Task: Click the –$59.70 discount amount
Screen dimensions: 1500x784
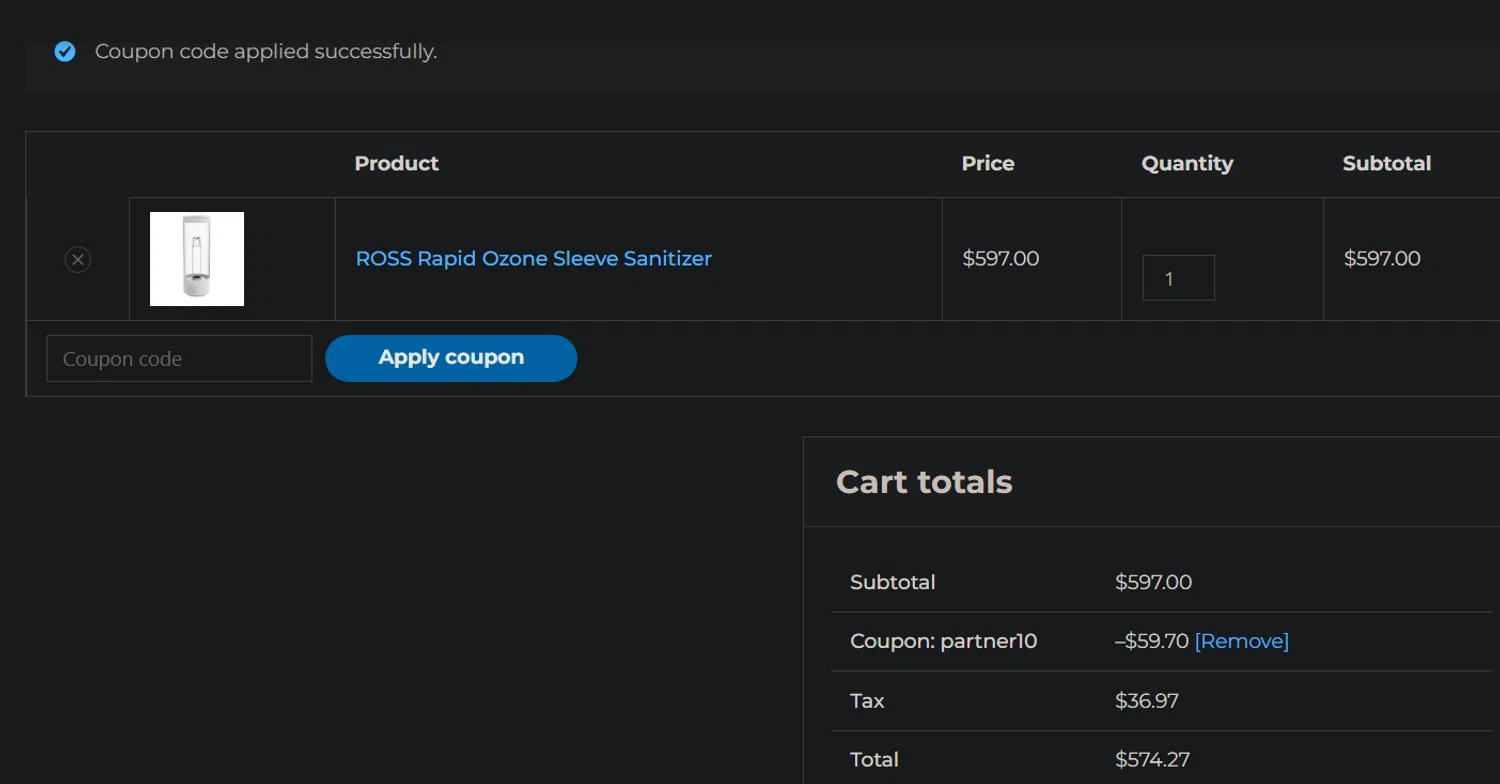Action: click(x=1151, y=641)
